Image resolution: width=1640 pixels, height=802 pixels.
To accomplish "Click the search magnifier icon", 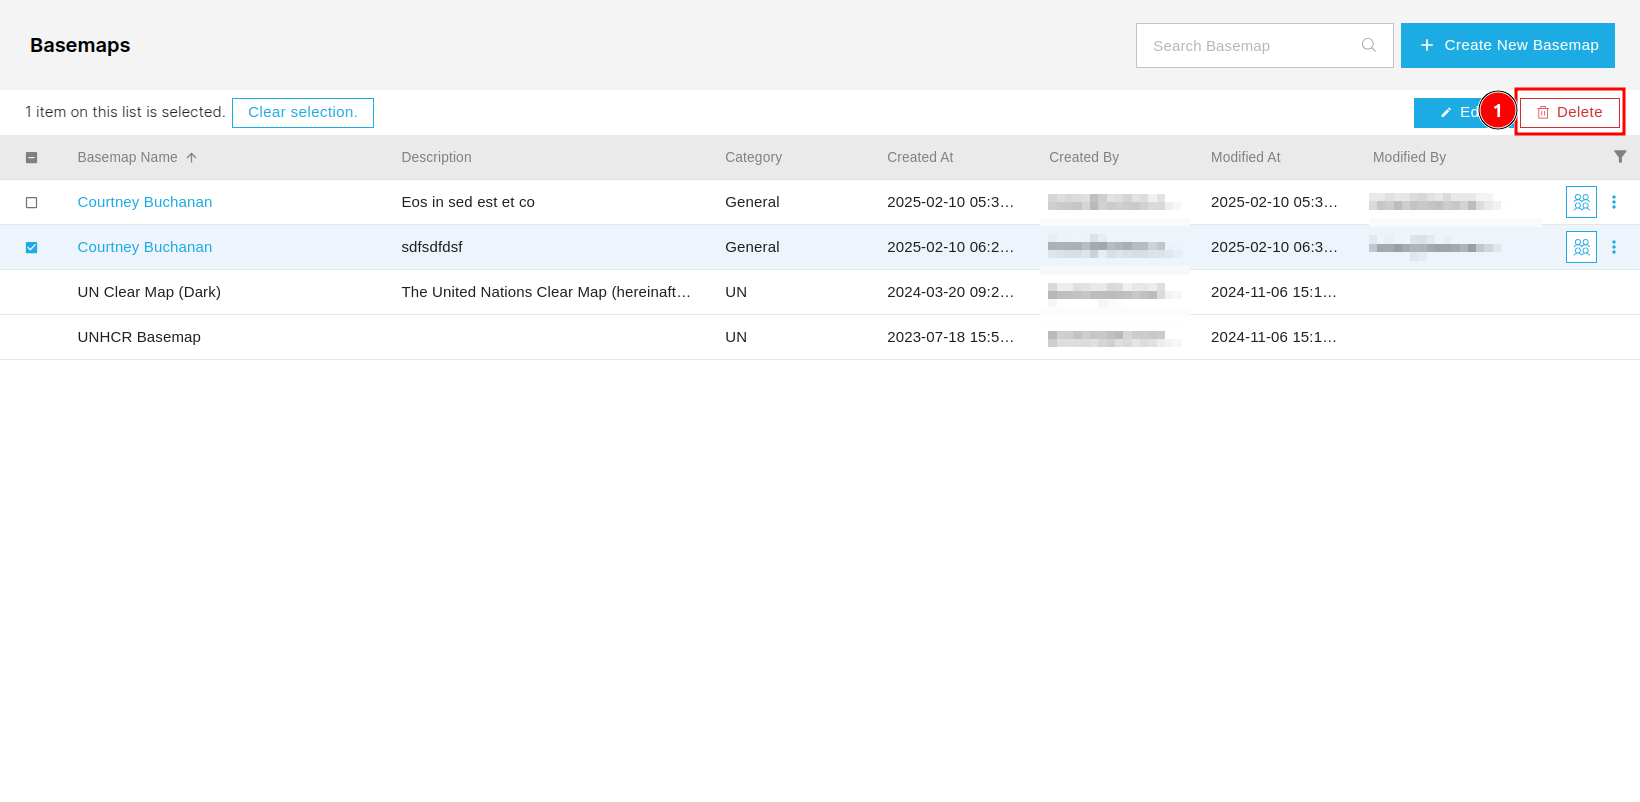I will tap(1368, 45).
